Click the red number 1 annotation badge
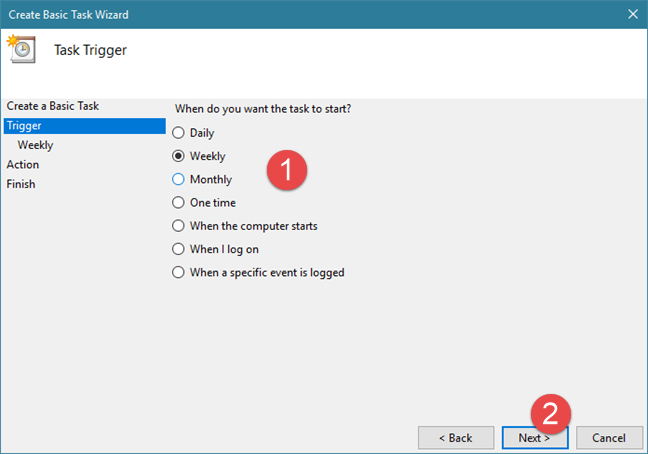 pyautogui.click(x=285, y=169)
